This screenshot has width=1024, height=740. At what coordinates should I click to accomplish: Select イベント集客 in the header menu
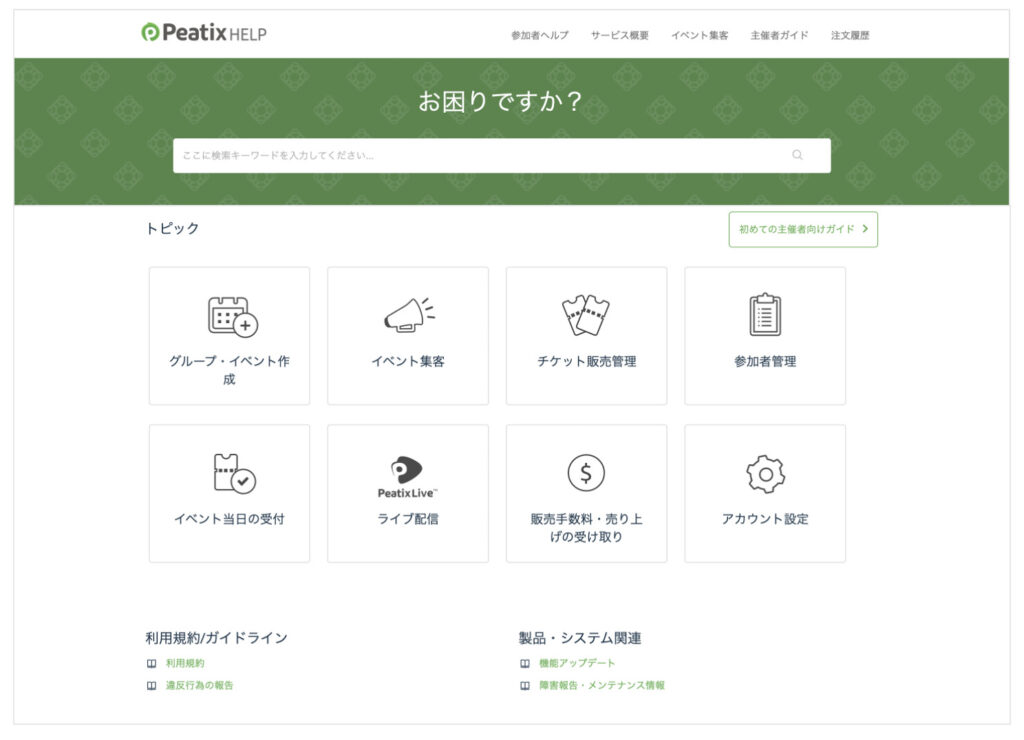699,35
